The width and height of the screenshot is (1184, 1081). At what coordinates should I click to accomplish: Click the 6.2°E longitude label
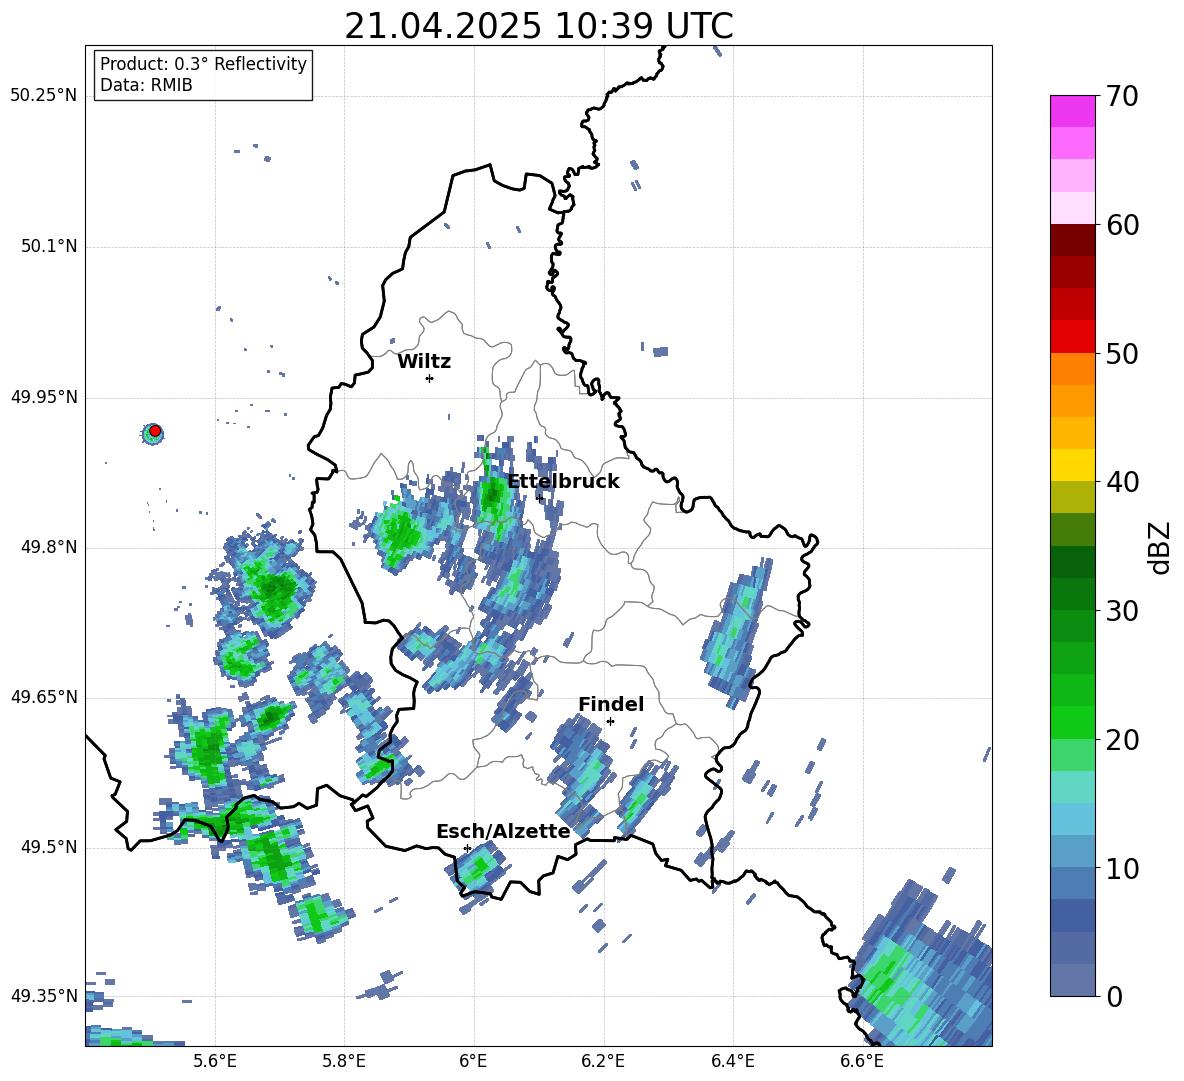pos(603,1062)
